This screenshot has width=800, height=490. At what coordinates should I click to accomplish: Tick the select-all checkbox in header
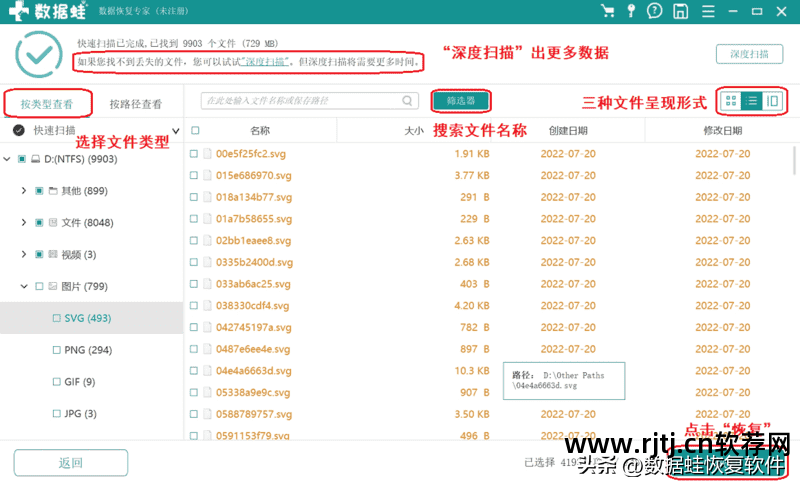coord(195,131)
